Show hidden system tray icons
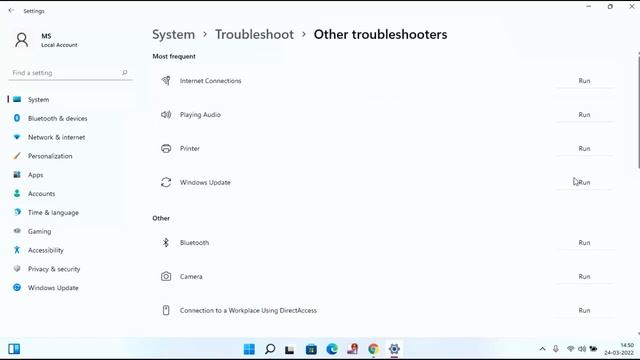The height and width of the screenshot is (360, 640). [x=542, y=349]
